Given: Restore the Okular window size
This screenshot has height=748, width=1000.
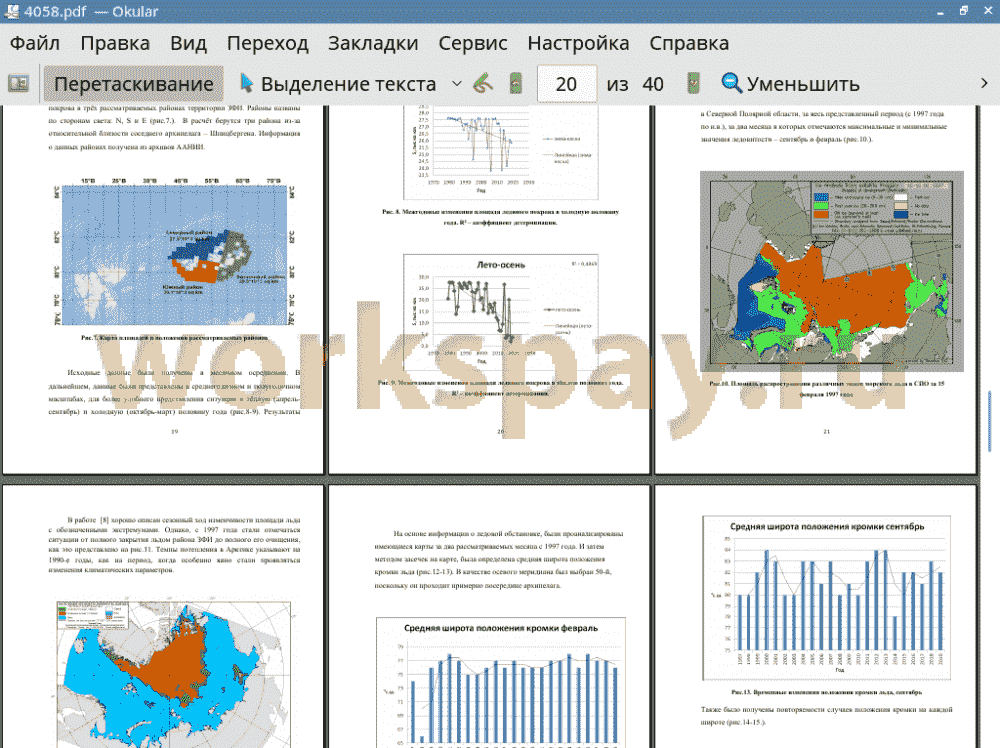Looking at the screenshot, I should pos(964,11).
